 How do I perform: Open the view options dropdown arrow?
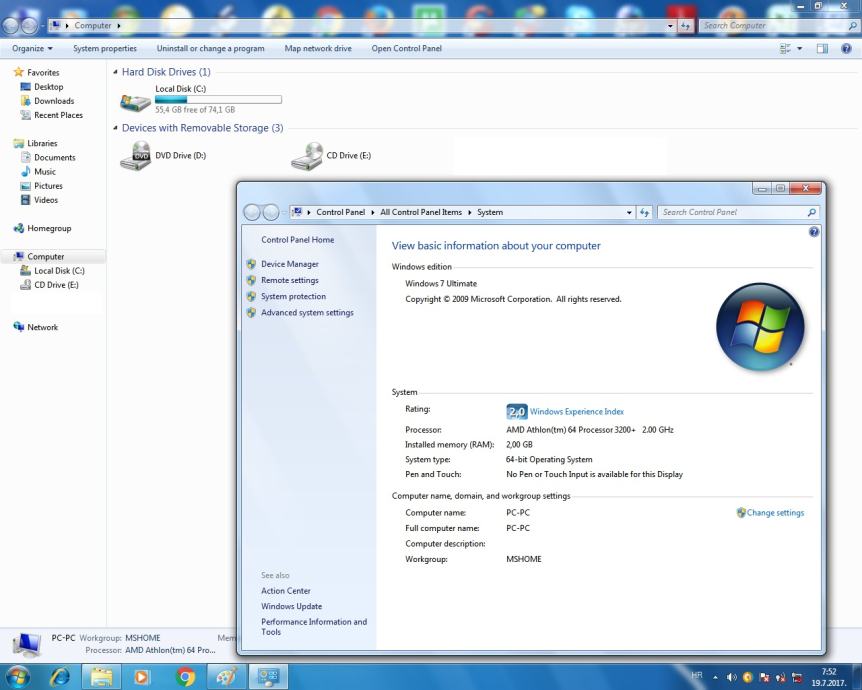point(799,48)
